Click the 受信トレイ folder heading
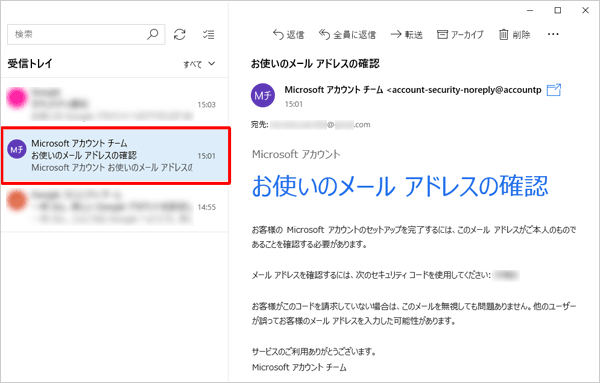 coord(30,64)
